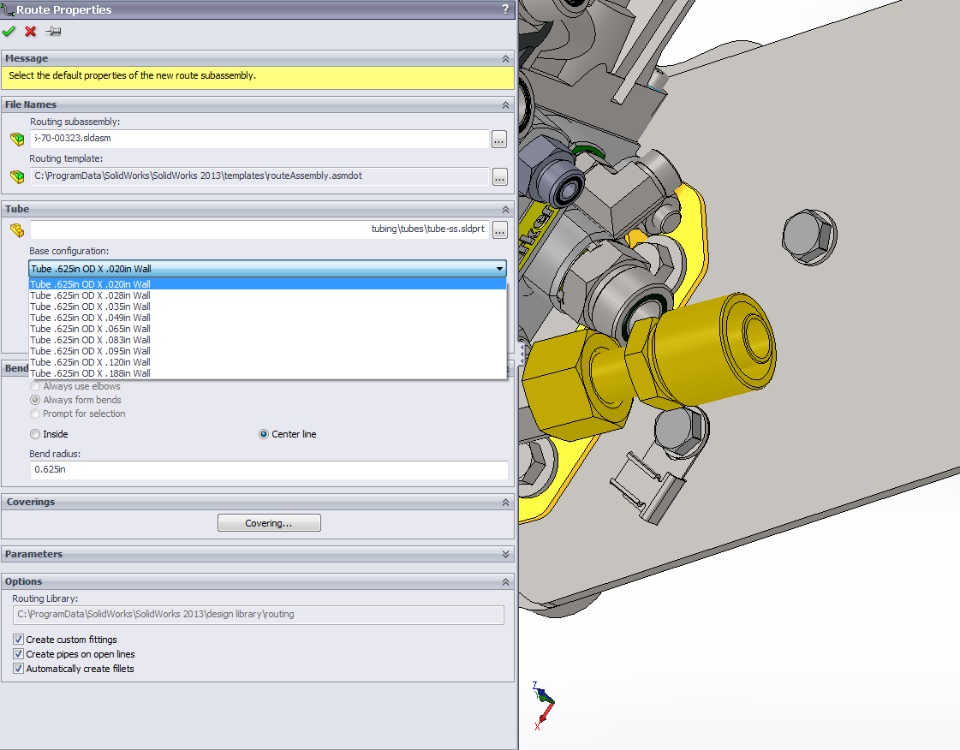
Task: Select Prompt for selection radio button
Action: click(35, 414)
